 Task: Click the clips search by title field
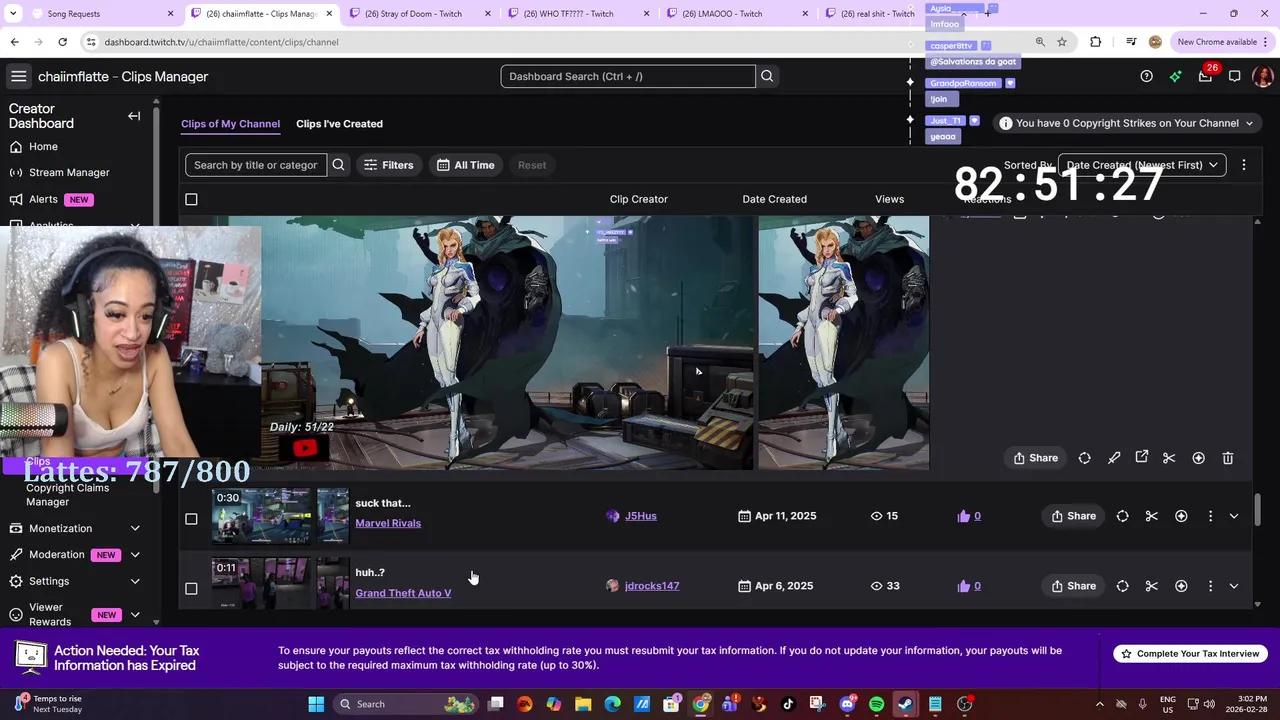(256, 165)
